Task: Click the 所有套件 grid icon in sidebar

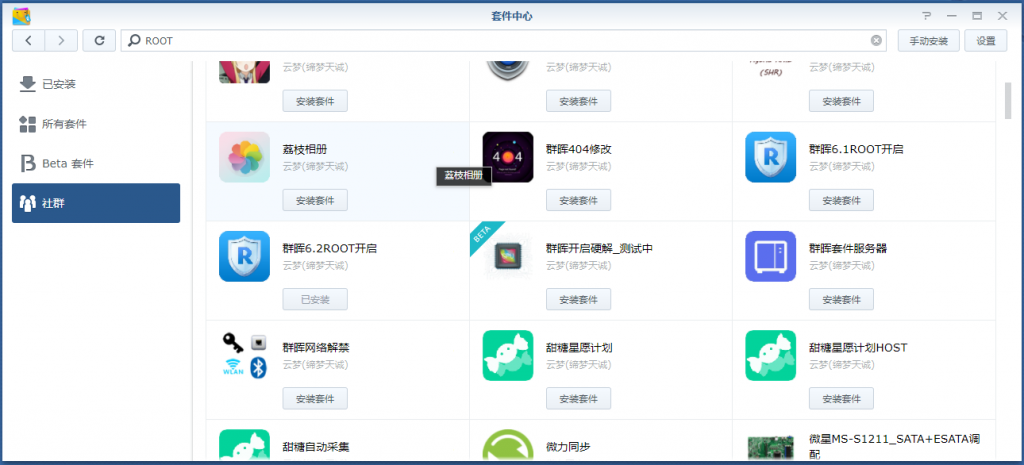Action: point(27,124)
